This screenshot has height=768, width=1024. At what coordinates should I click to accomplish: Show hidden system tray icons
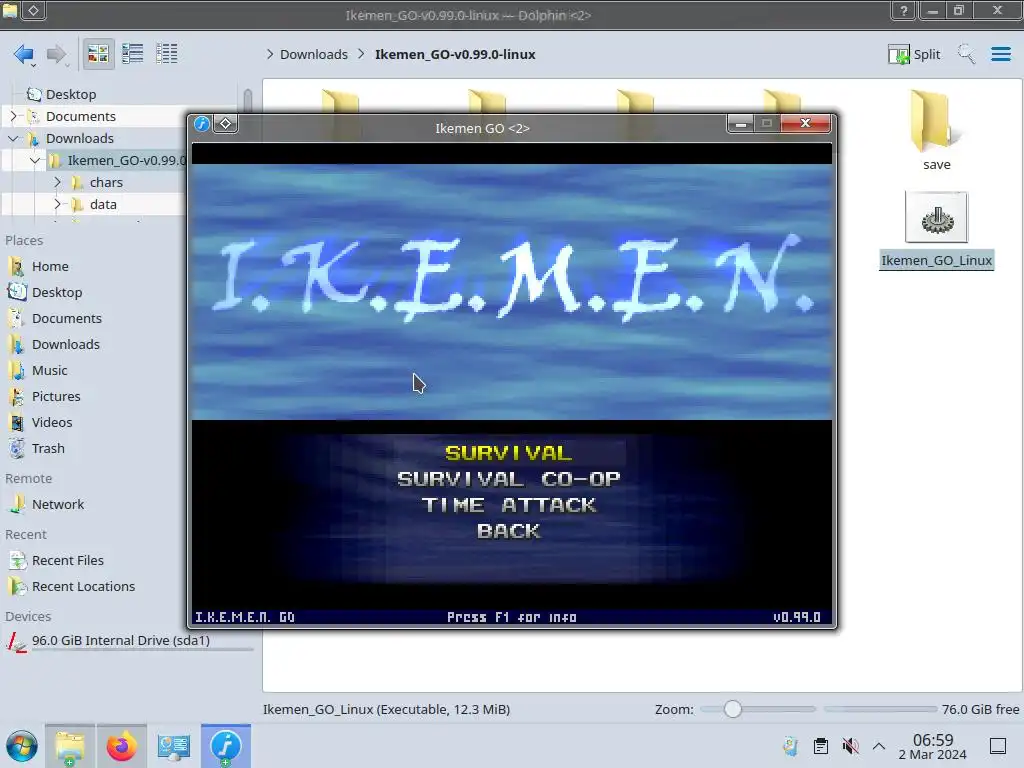click(879, 746)
